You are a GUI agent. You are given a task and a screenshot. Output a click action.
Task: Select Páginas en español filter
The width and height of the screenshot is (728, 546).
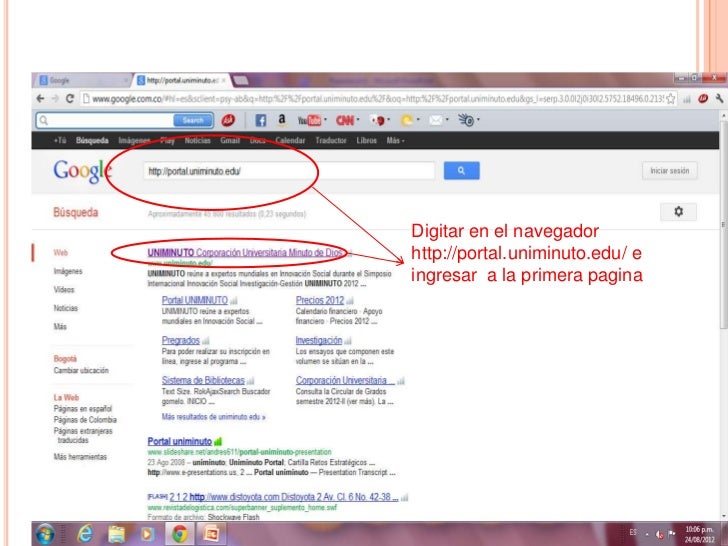click(x=83, y=409)
